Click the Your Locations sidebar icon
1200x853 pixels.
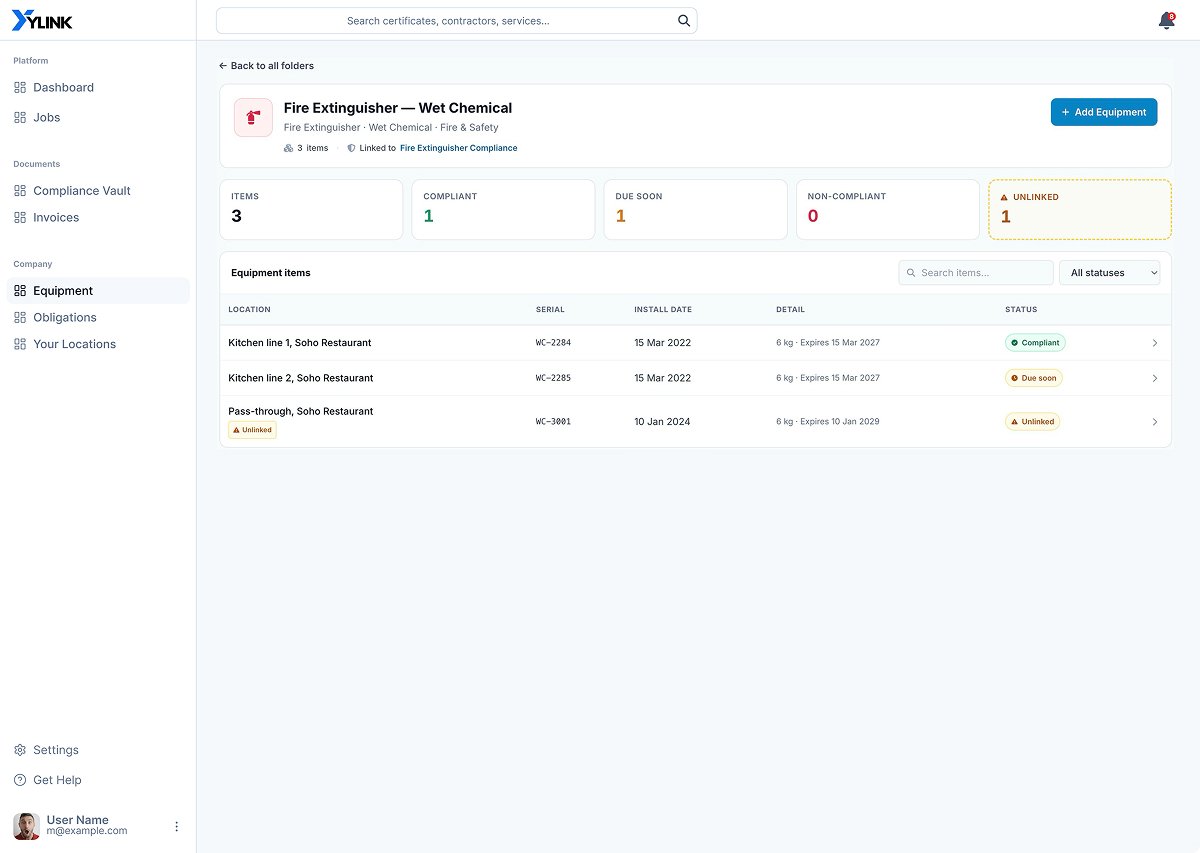(20, 344)
